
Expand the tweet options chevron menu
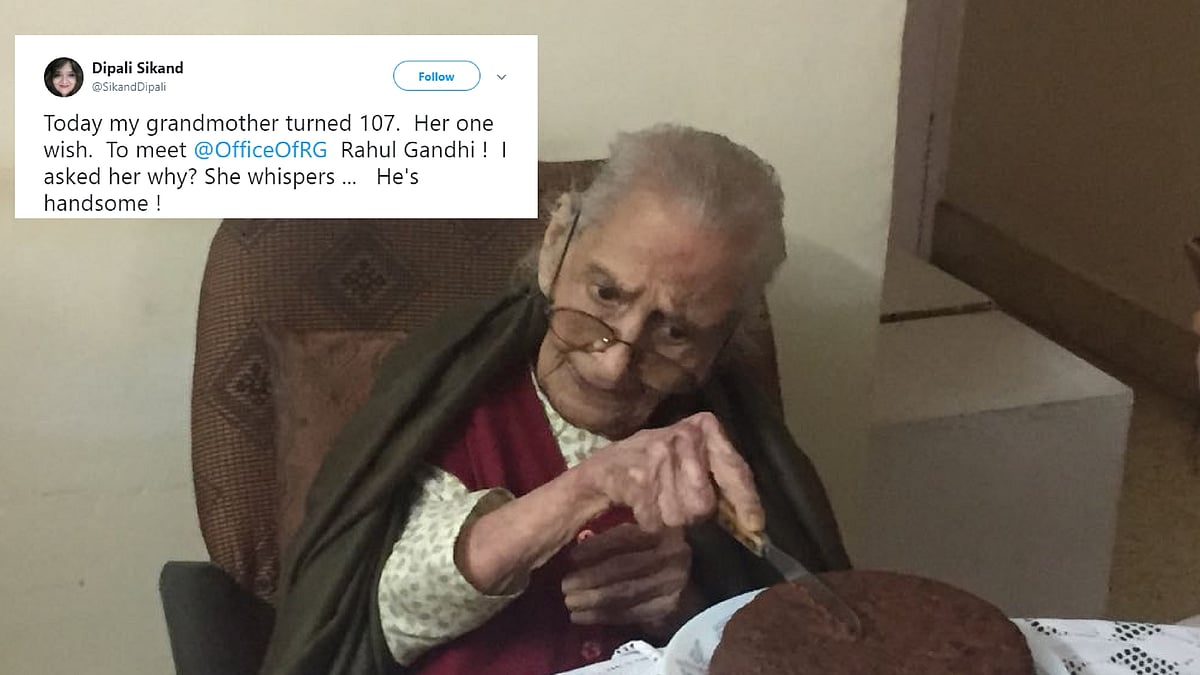pyautogui.click(x=502, y=77)
